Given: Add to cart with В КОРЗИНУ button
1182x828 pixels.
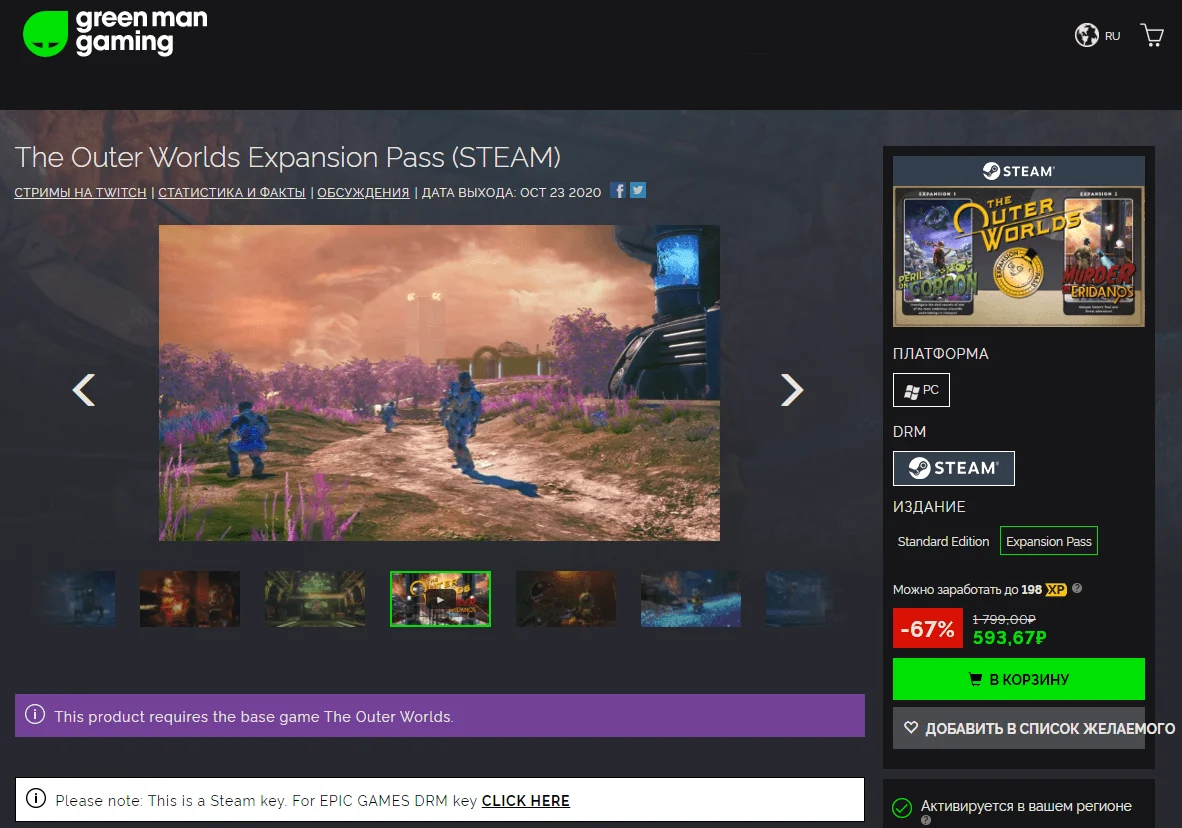Looking at the screenshot, I should pyautogui.click(x=1018, y=679).
